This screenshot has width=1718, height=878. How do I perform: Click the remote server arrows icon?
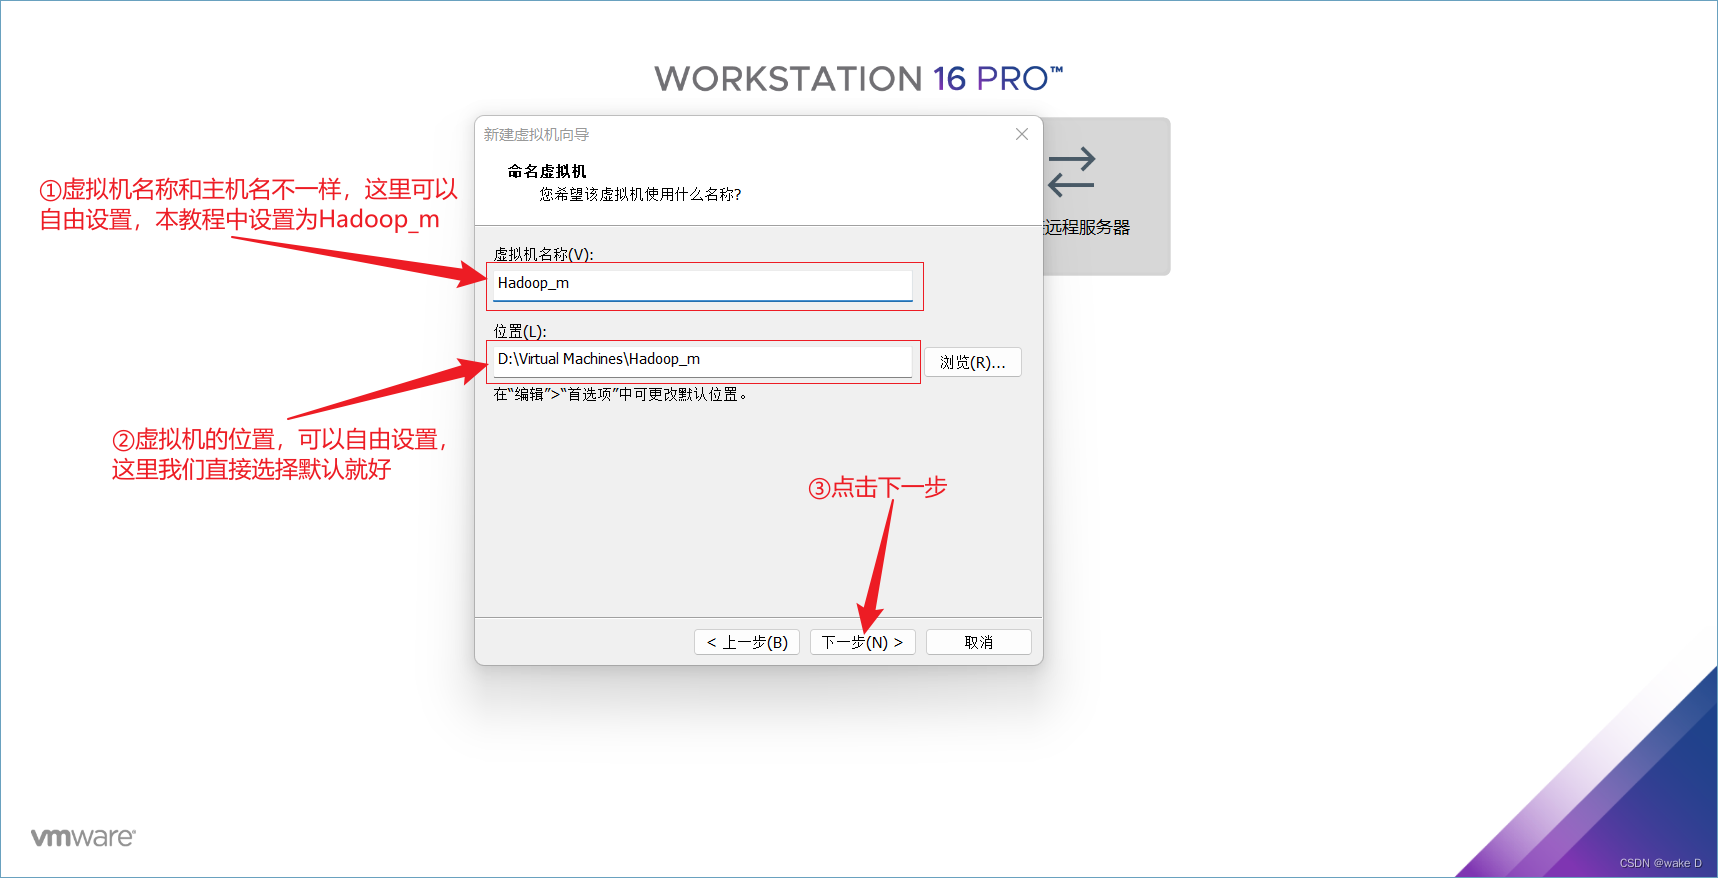[x=1072, y=172]
